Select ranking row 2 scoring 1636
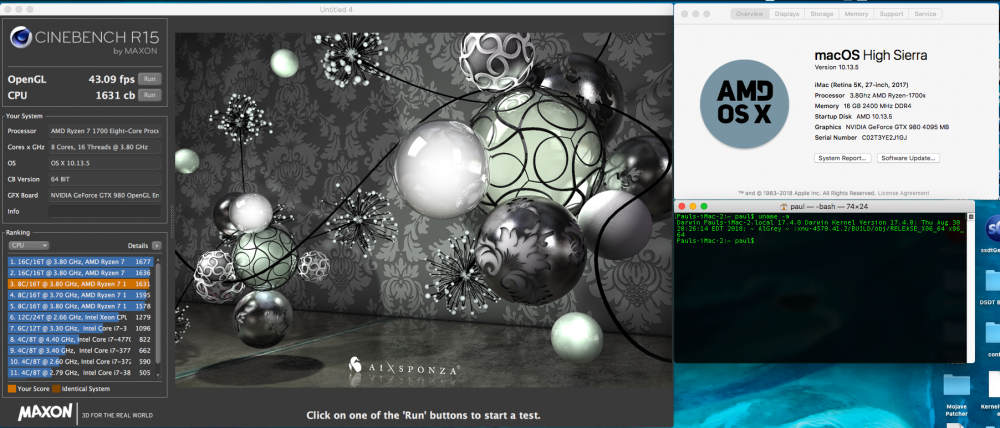Viewport: 1000px width, 428px height. click(x=80, y=272)
